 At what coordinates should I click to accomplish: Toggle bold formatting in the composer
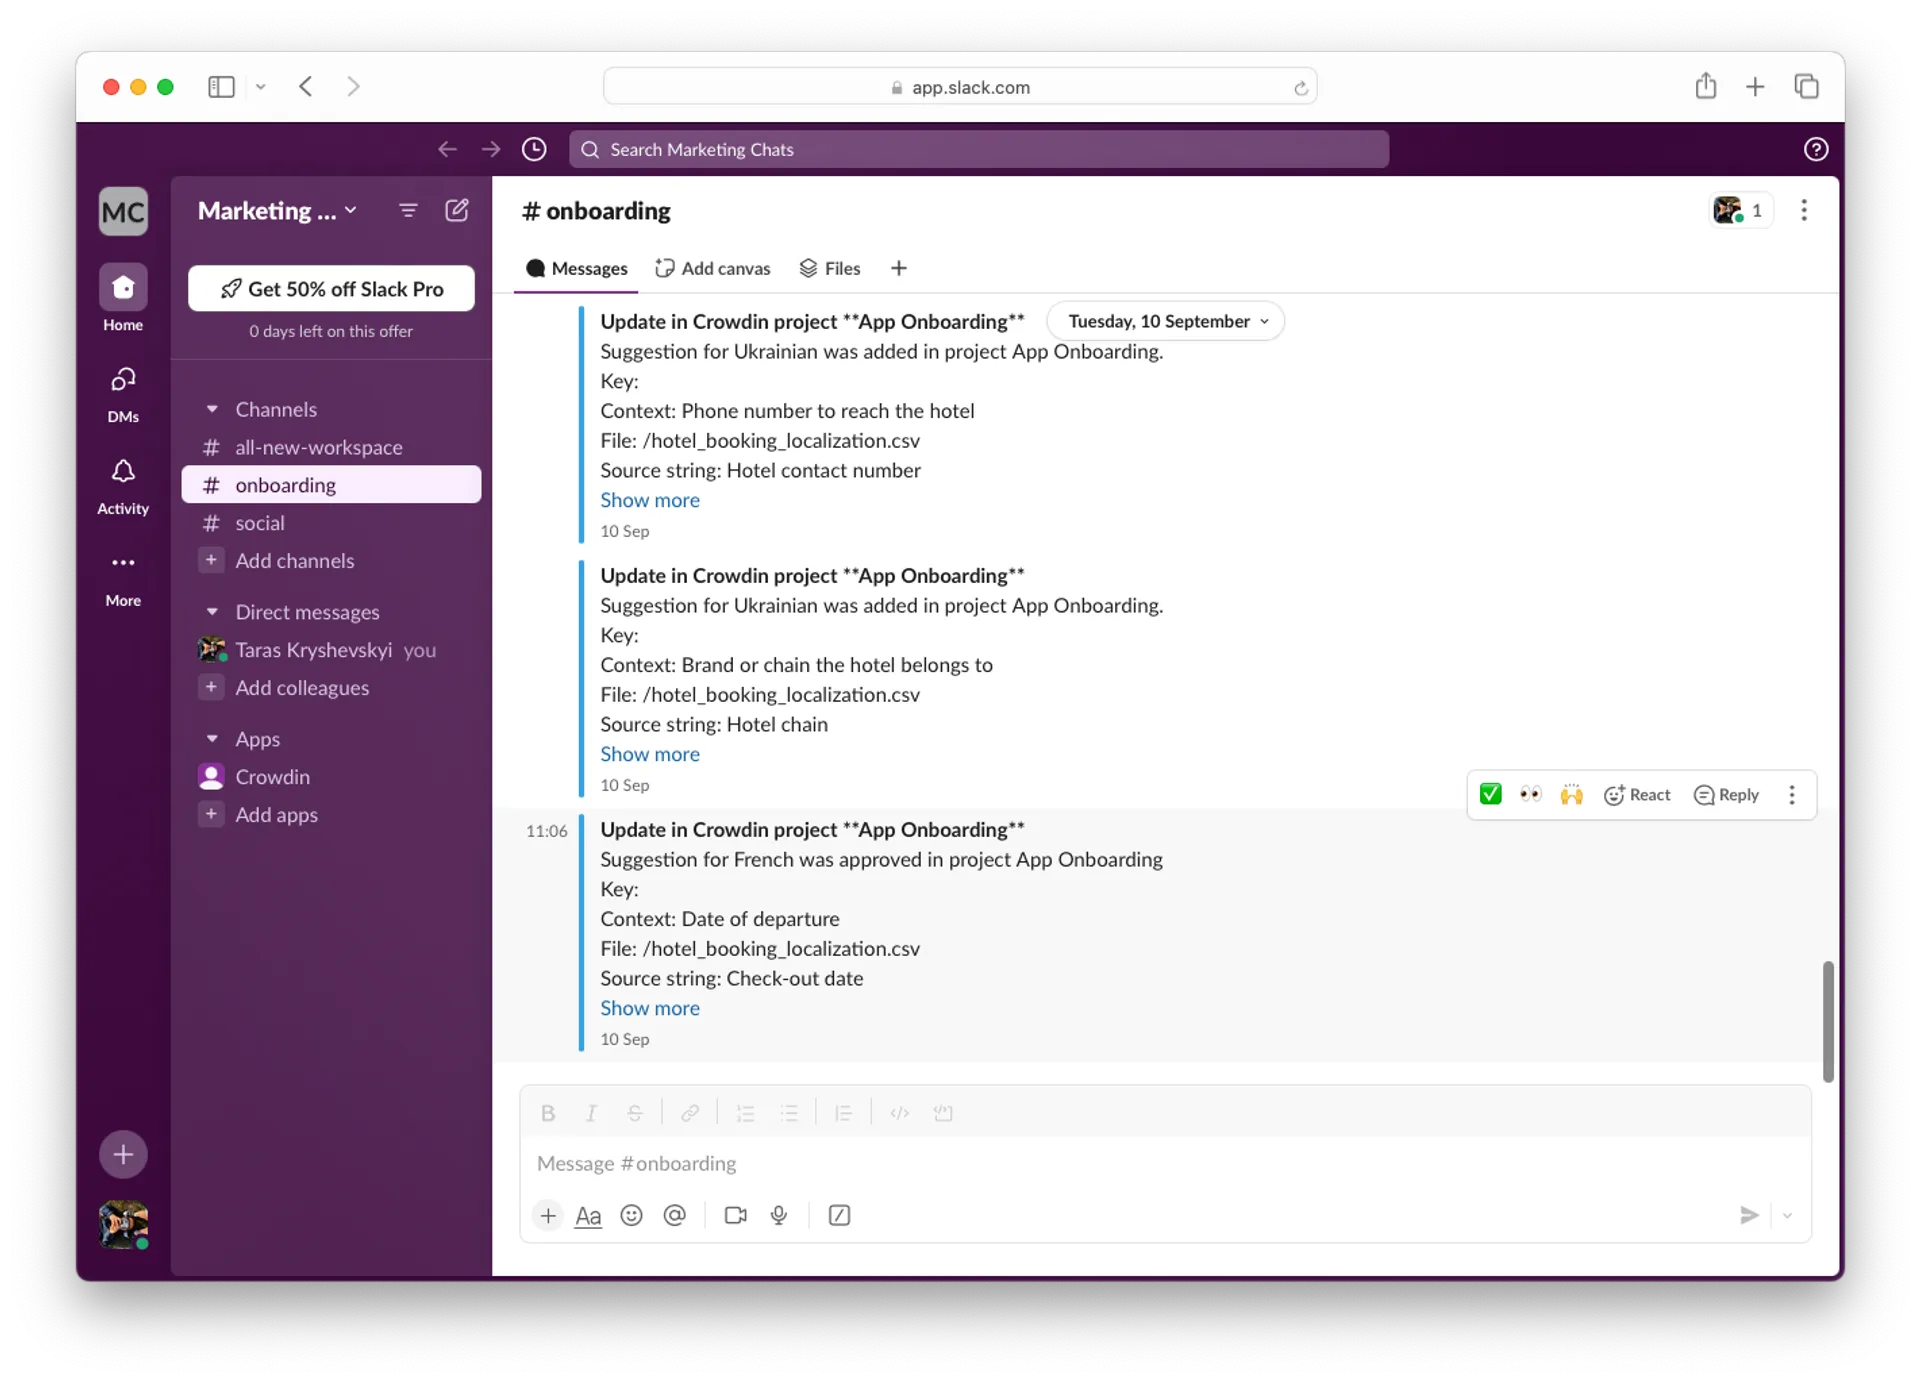[x=548, y=1113]
